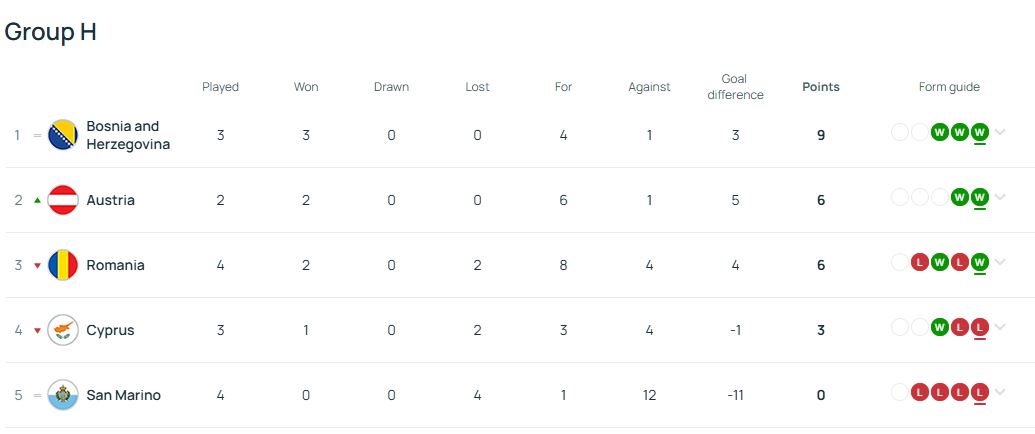Click the San Marino flag icon
Screen dimensions: 1035x434
(63, 395)
